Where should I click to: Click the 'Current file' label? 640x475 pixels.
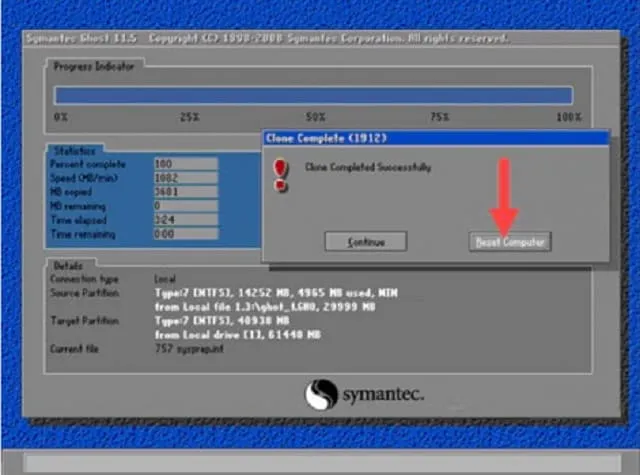pos(74,349)
